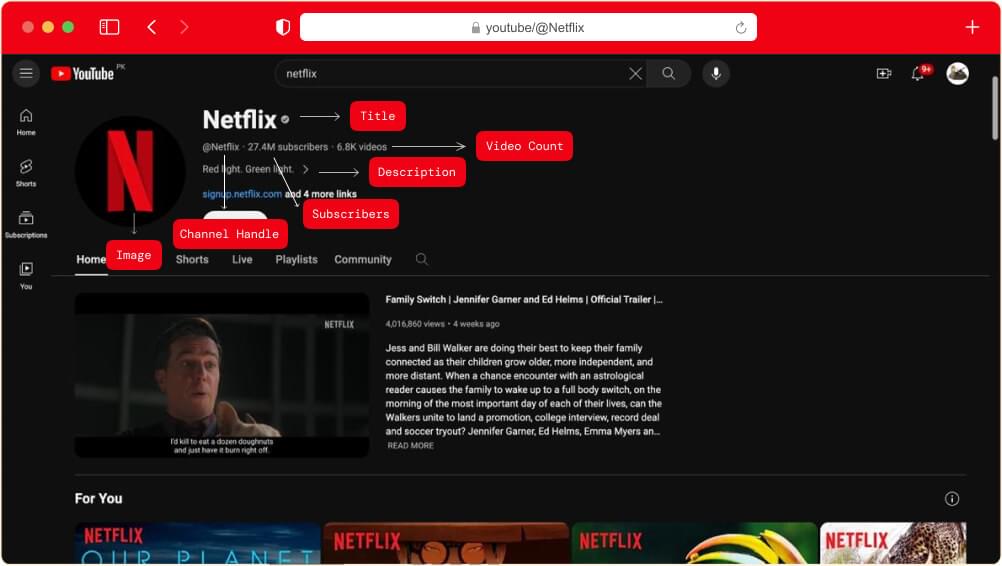Click the Netflix channel avatar image
The image size is (1002, 566).
pos(130,171)
